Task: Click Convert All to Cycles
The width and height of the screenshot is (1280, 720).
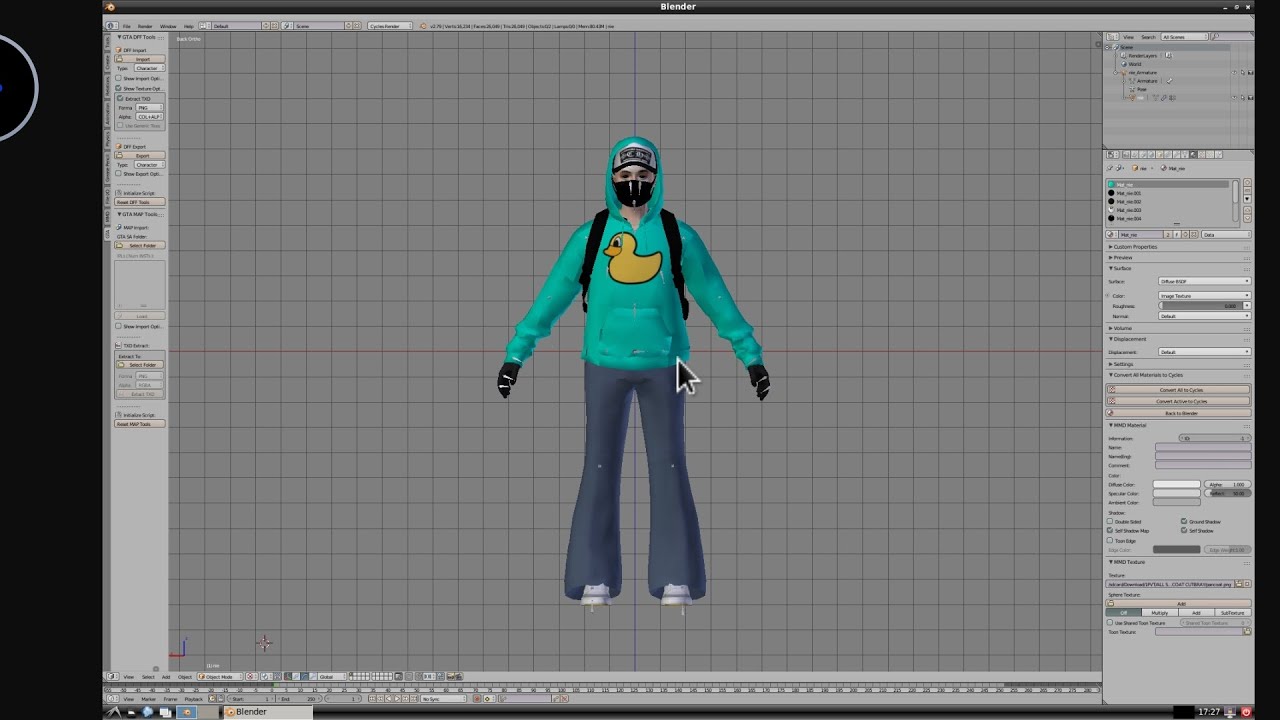Action: click(1179, 390)
